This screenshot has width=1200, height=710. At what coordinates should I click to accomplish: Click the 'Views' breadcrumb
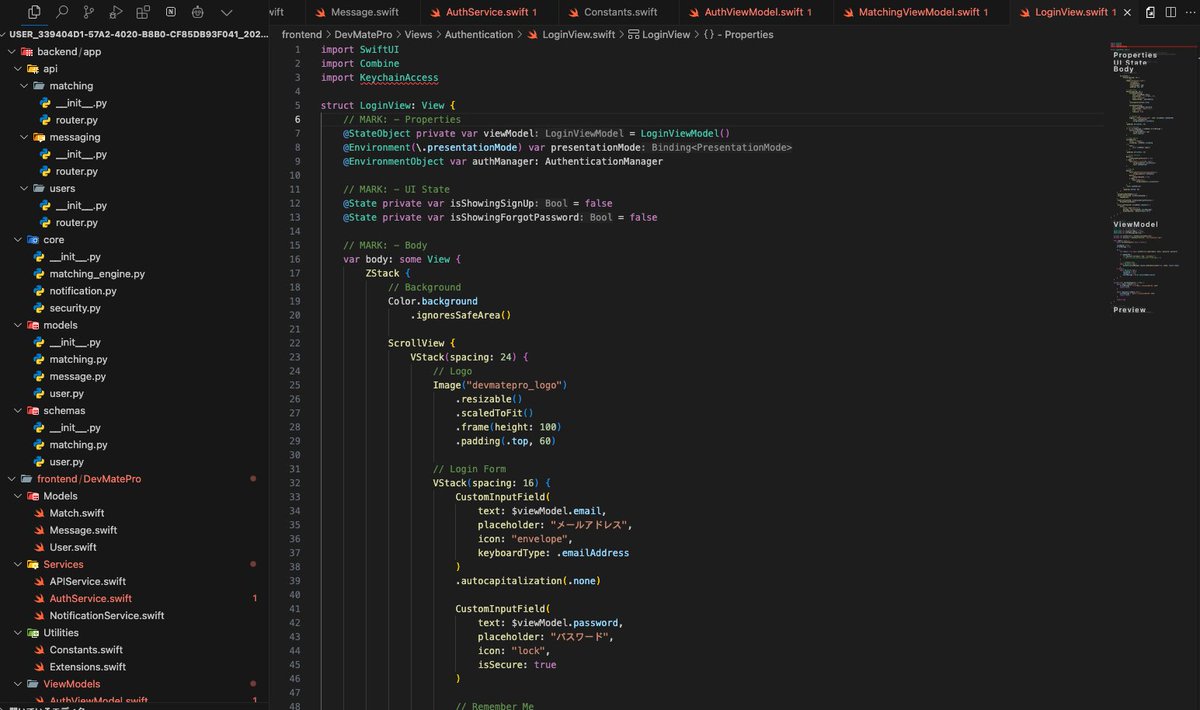pos(418,34)
